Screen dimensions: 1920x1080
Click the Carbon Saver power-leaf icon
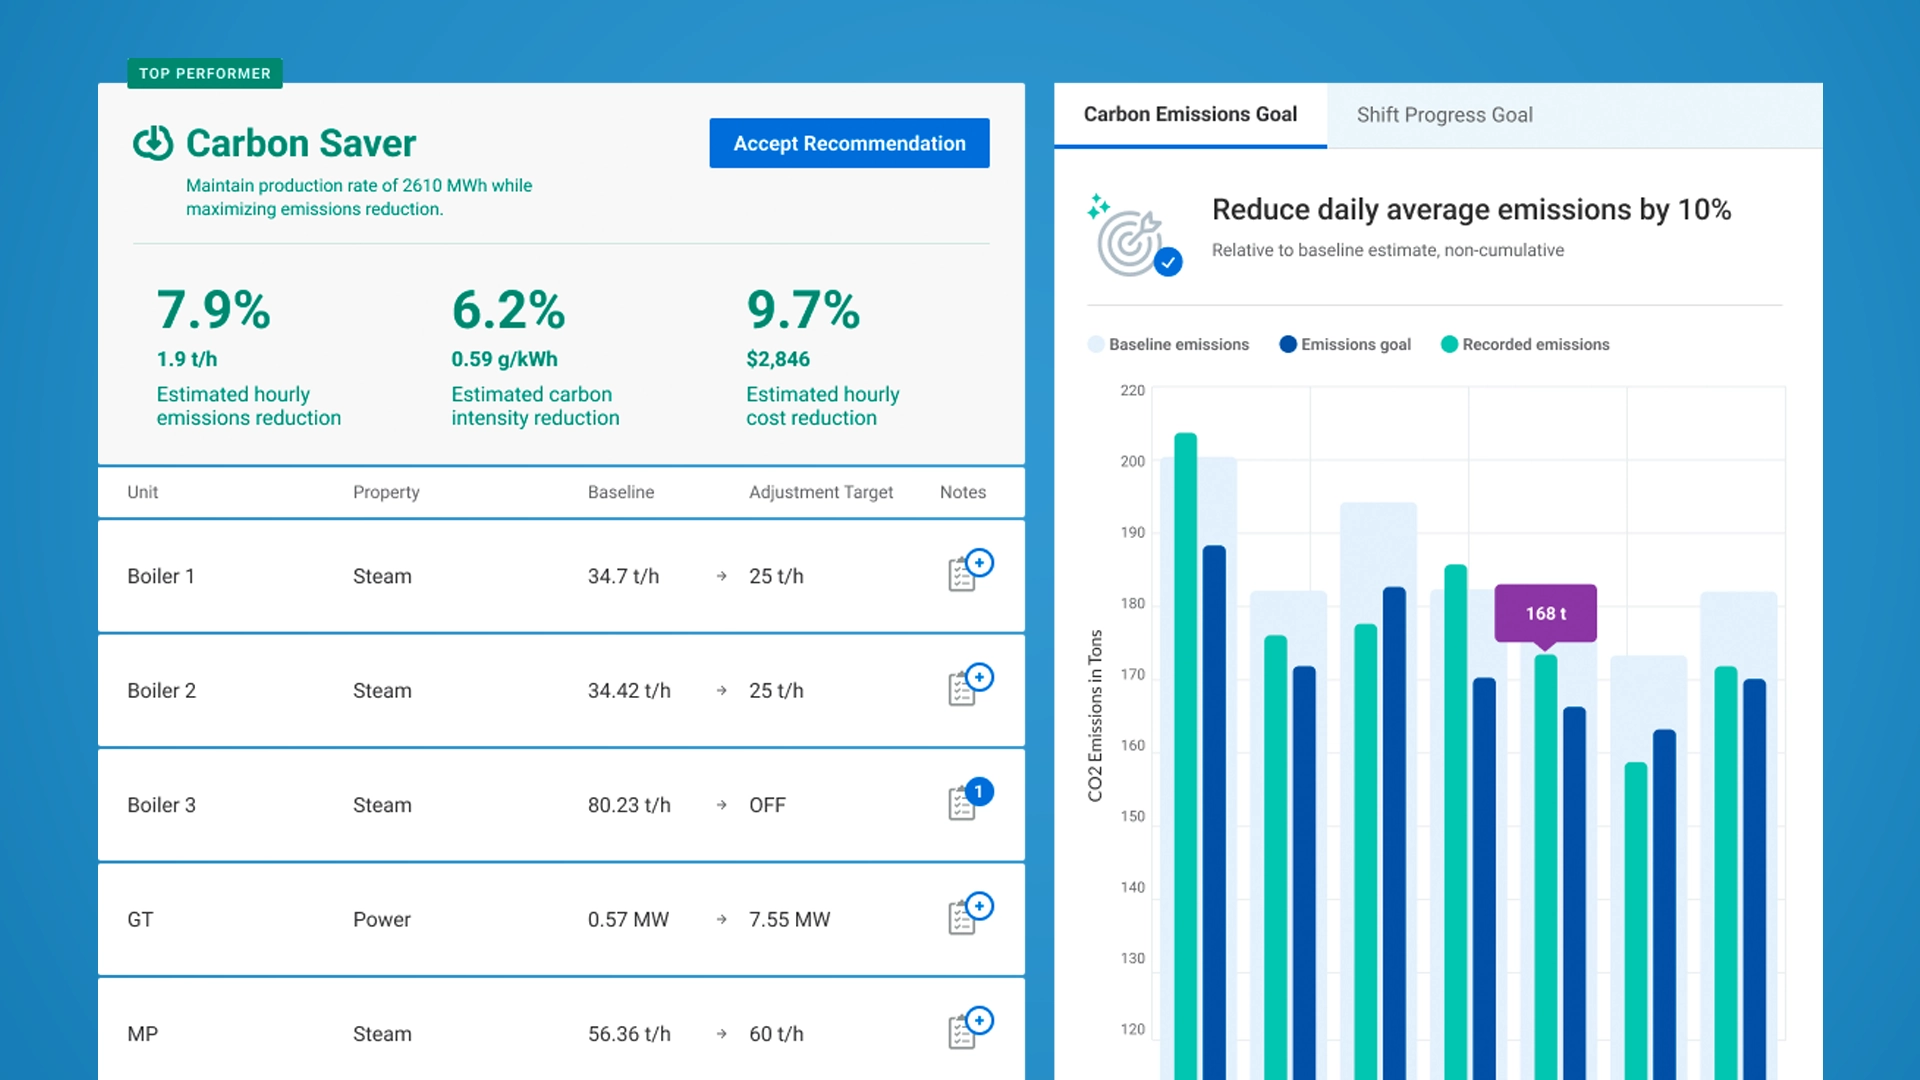(x=153, y=143)
